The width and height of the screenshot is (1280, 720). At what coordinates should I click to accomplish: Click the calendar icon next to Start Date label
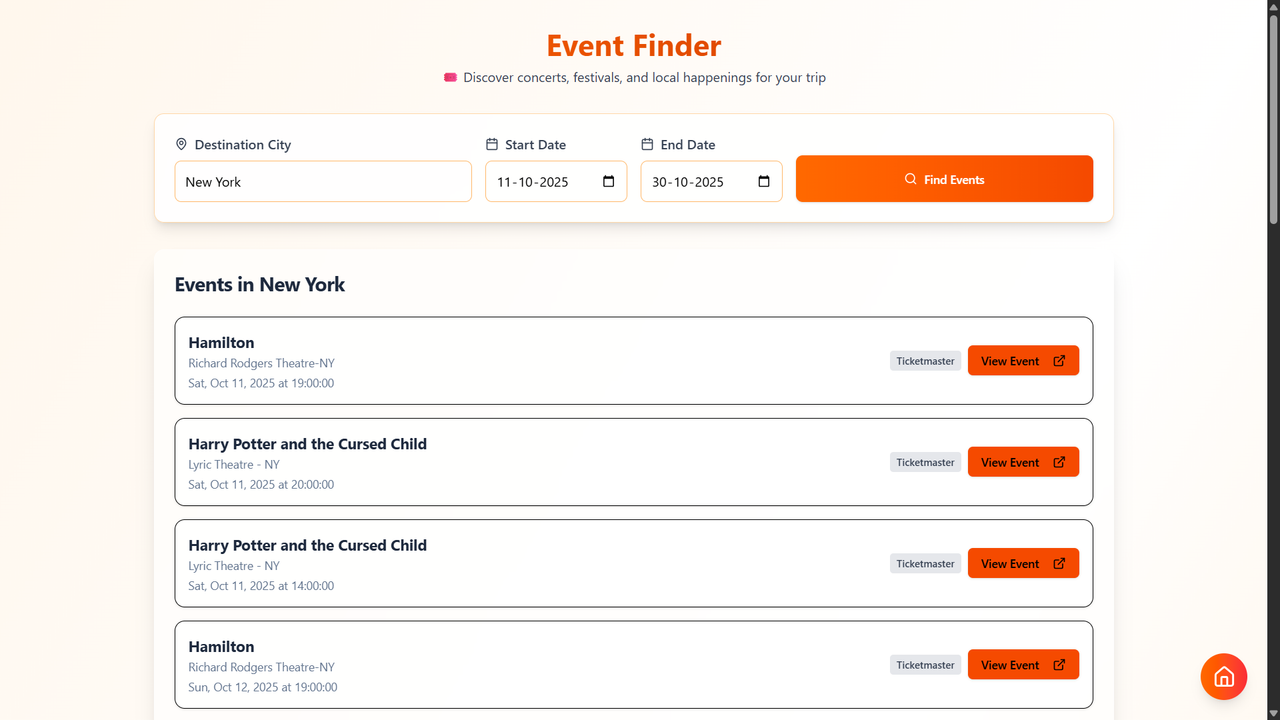pyautogui.click(x=492, y=144)
